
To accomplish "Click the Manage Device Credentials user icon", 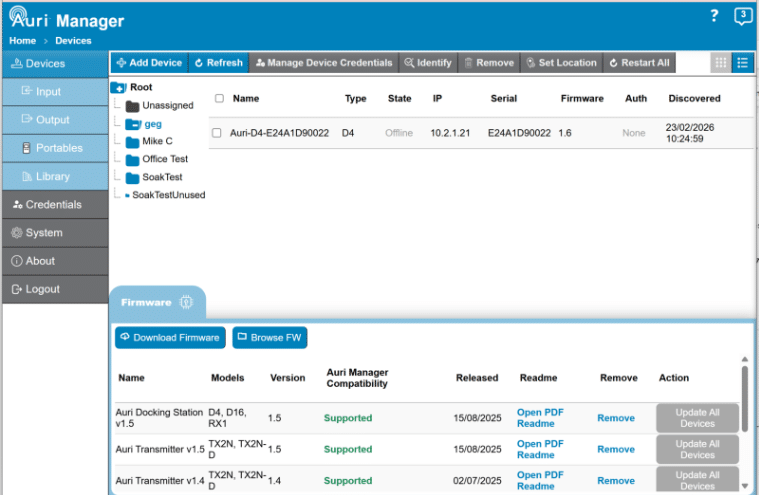I will click(260, 63).
